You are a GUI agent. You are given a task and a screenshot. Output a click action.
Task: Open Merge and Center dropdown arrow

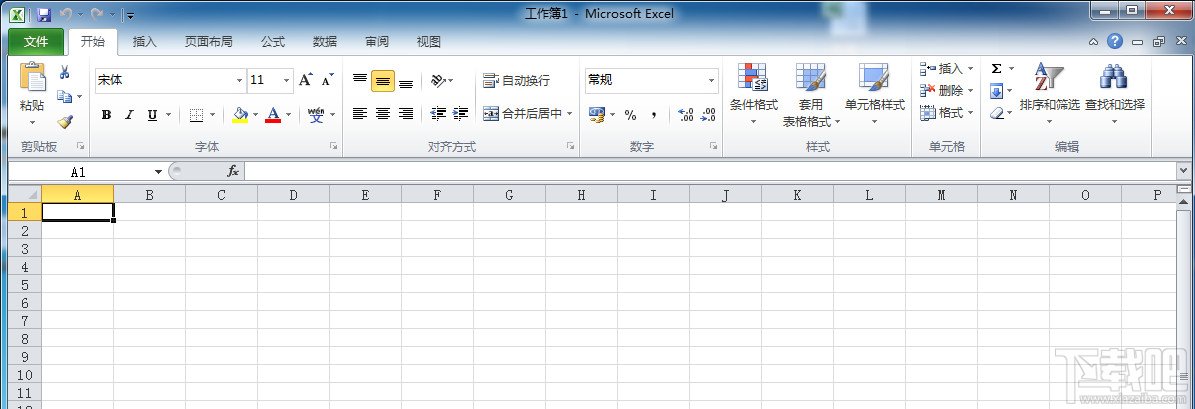[x=569, y=113]
